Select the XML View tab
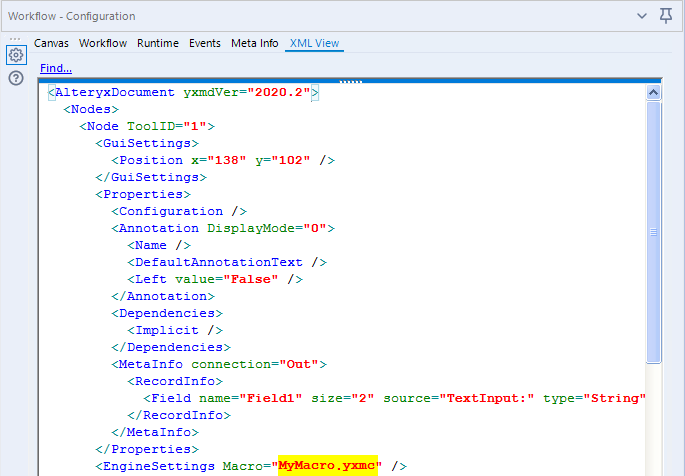 315,43
